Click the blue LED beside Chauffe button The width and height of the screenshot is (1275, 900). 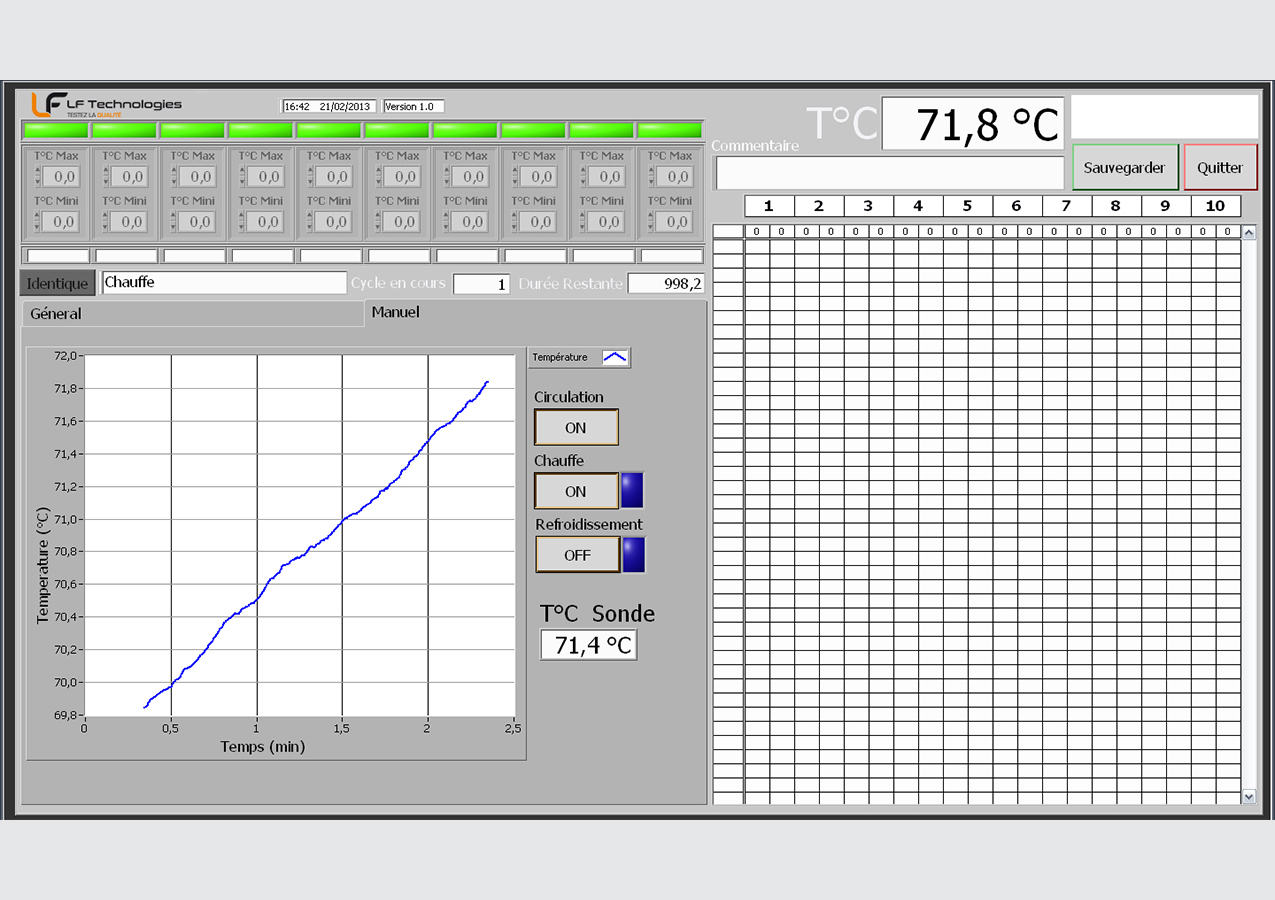tap(632, 491)
